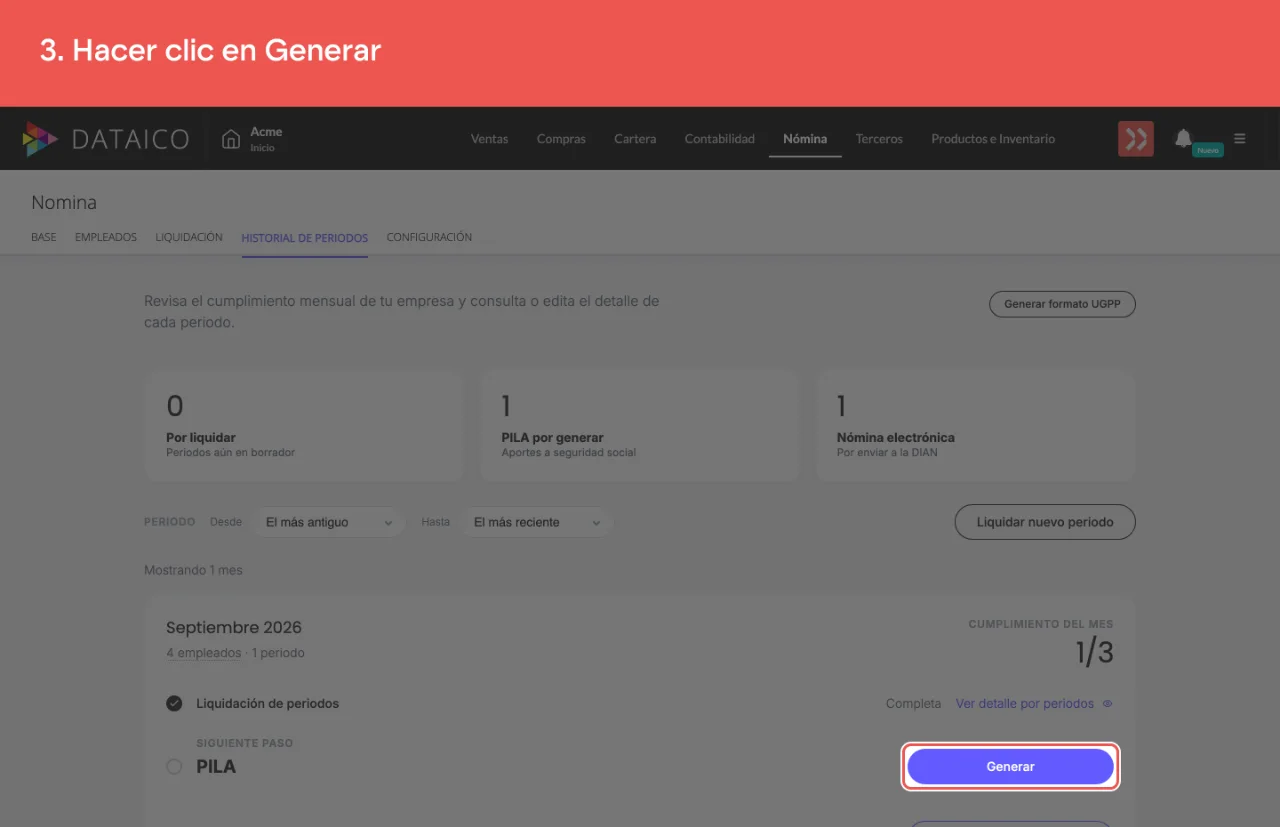This screenshot has height=827, width=1280.
Task: Click the eye icon beside Ver detalle por periodos
Action: click(1107, 704)
